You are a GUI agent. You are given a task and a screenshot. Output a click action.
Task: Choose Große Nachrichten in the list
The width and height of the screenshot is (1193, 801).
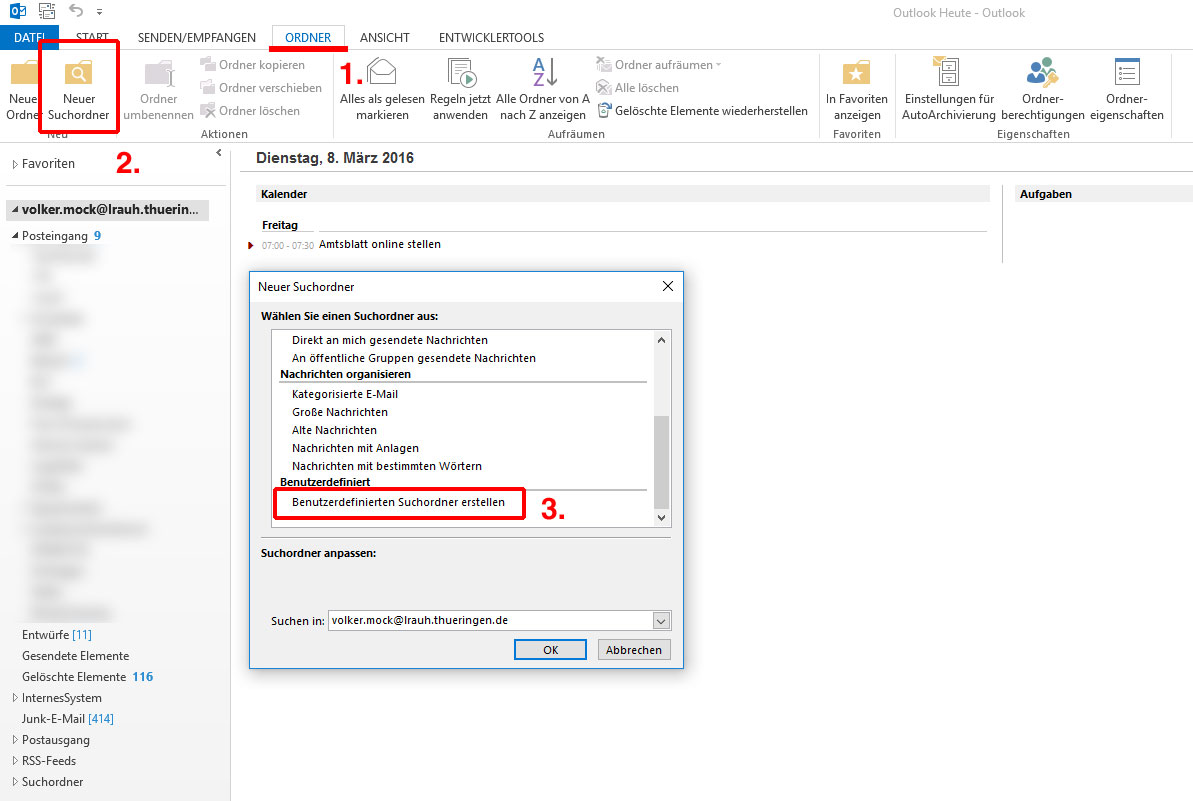coord(340,412)
